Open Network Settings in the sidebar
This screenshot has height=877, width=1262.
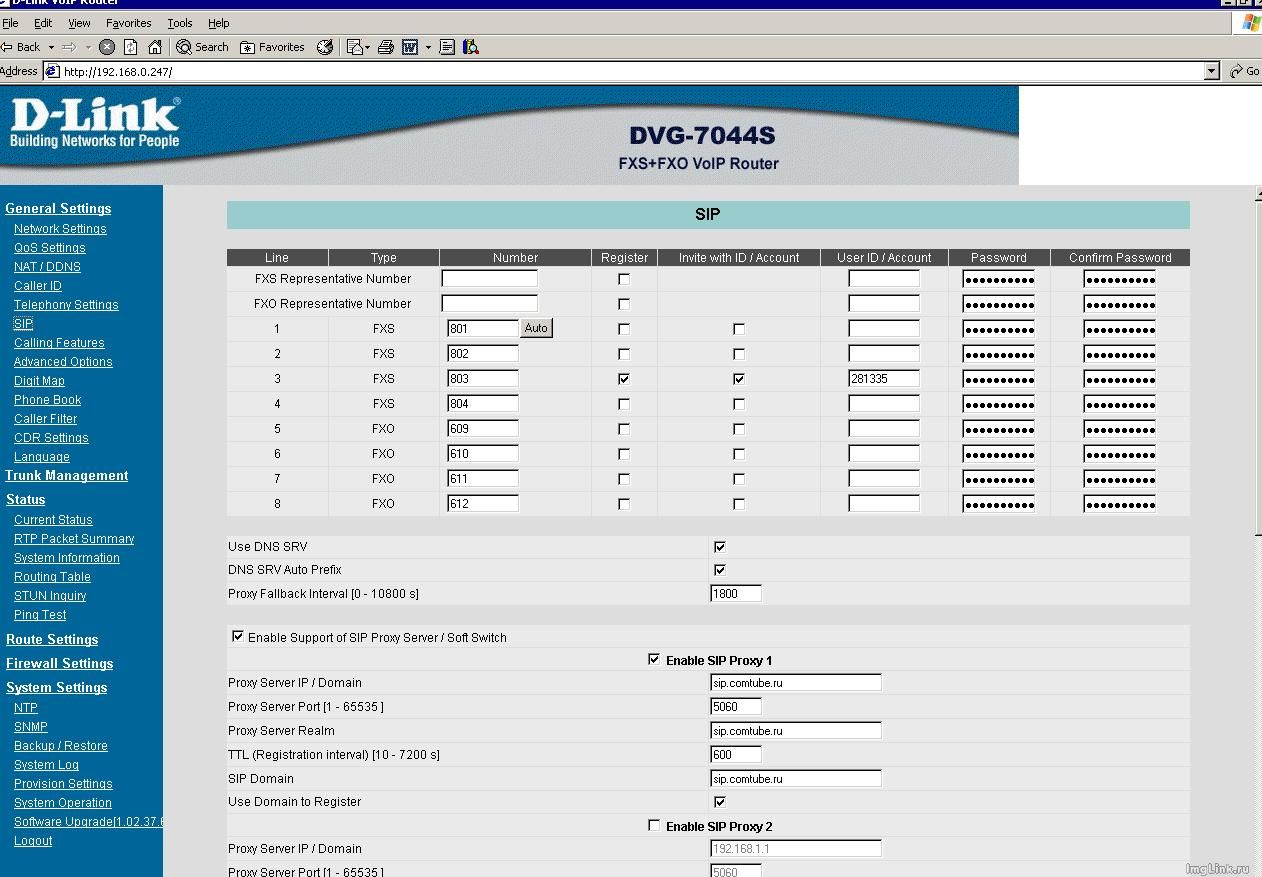(x=60, y=229)
